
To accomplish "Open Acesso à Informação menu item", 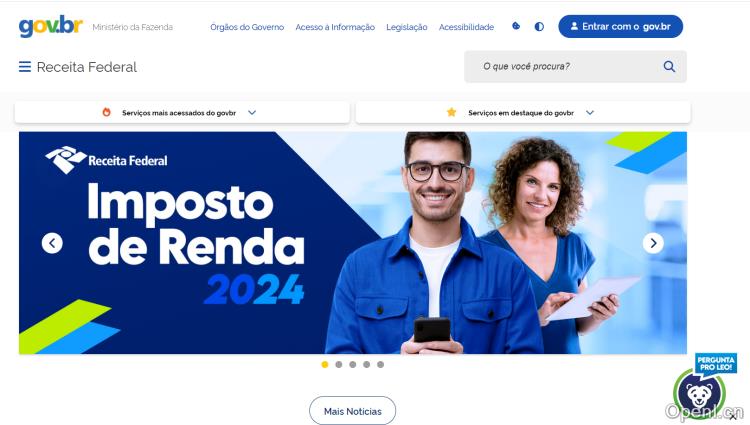I will point(335,27).
